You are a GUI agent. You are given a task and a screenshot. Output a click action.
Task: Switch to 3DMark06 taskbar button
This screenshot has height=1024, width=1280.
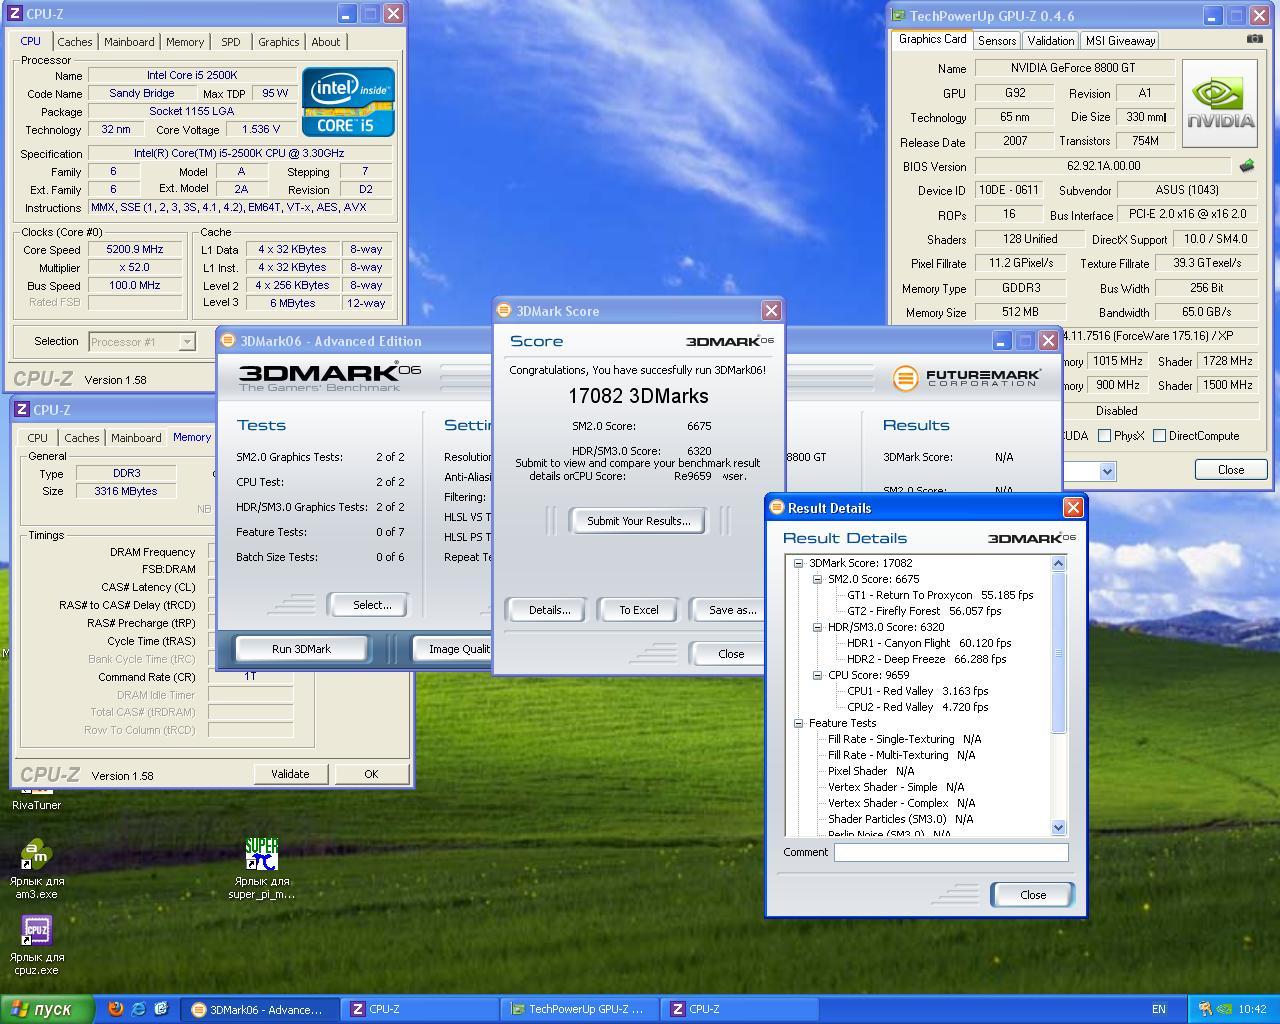pyautogui.click(x=258, y=1009)
